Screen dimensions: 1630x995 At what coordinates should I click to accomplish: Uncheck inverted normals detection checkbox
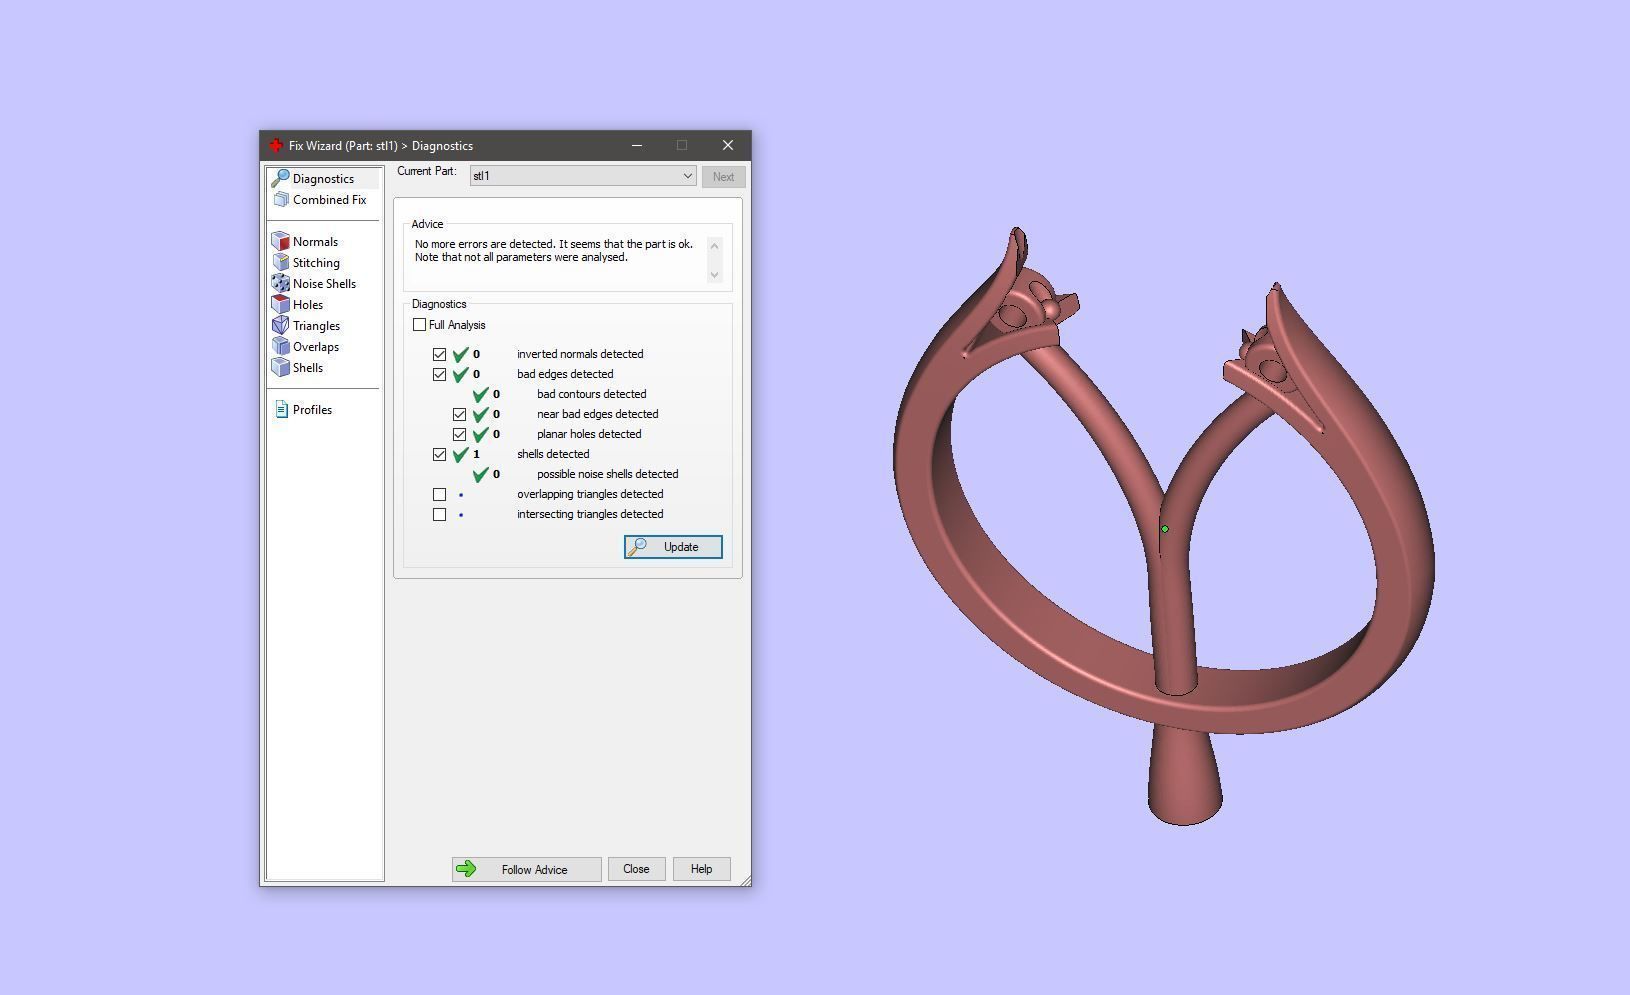pos(439,354)
